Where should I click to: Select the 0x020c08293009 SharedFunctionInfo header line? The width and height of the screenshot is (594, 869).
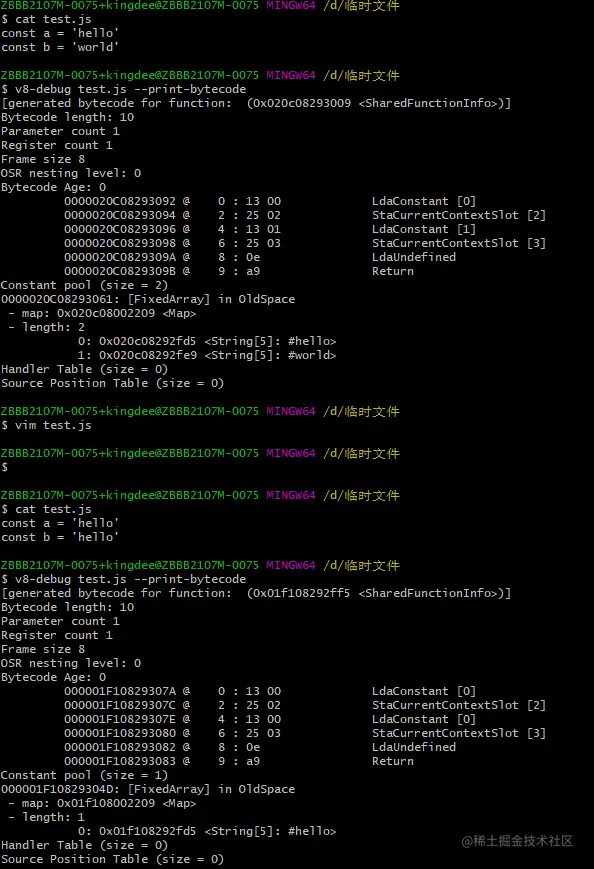pyautogui.click(x=256, y=103)
